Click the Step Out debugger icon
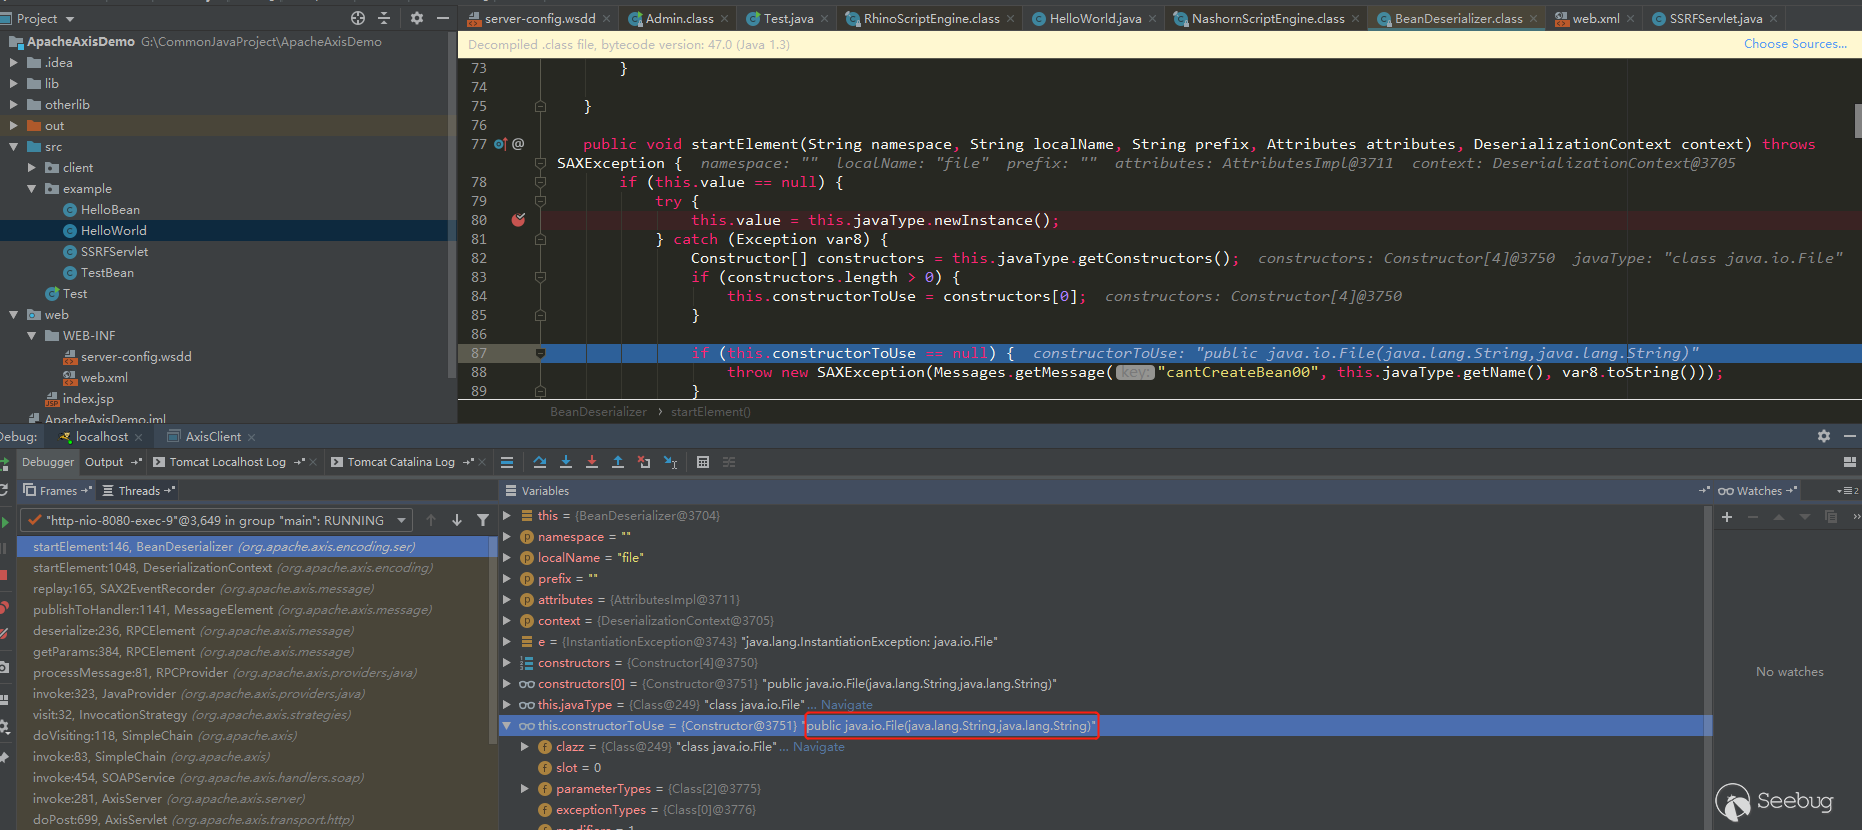 (x=618, y=462)
